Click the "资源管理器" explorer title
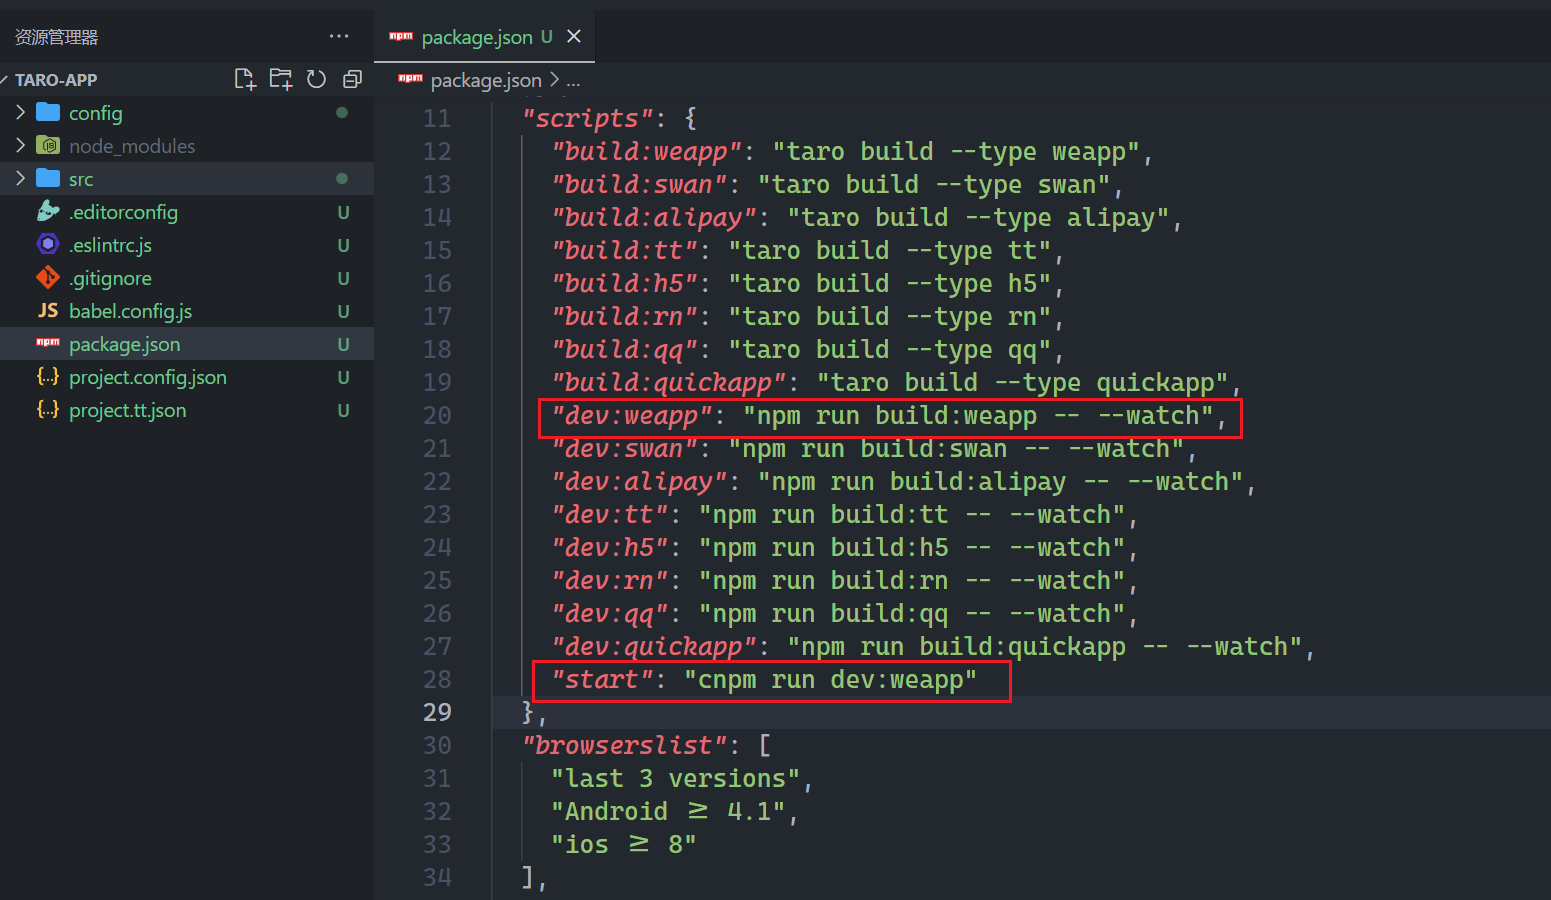Screen dimensions: 1551x900 [x=56, y=37]
